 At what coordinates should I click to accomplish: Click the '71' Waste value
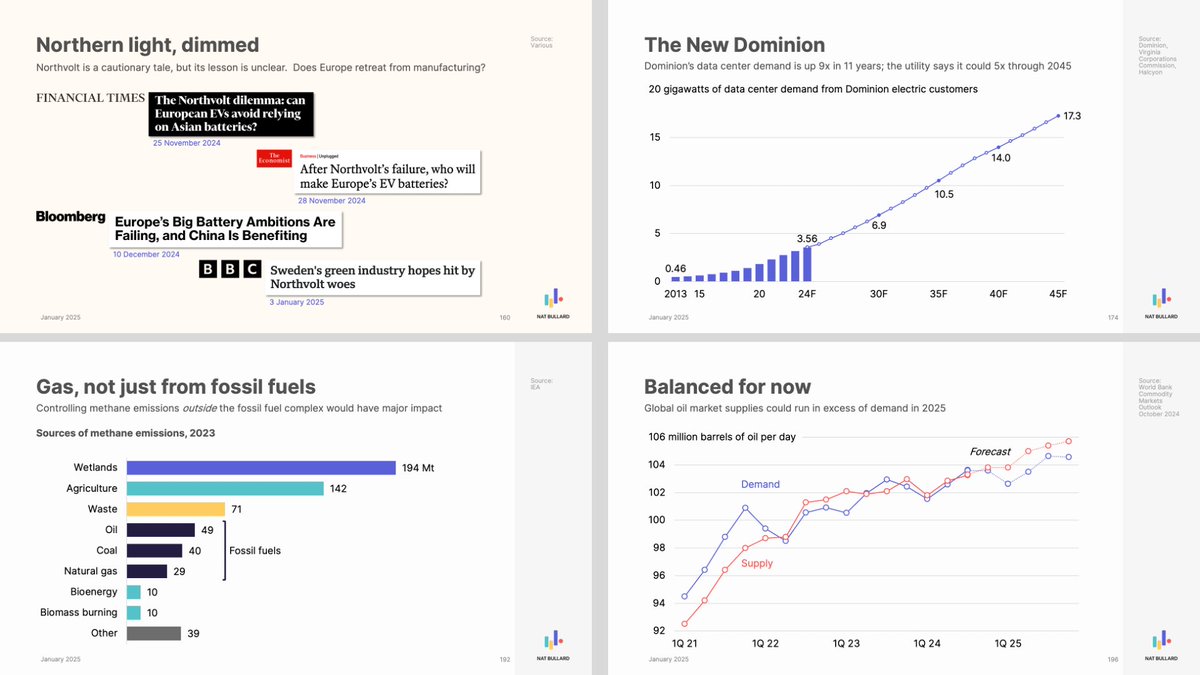click(x=237, y=510)
